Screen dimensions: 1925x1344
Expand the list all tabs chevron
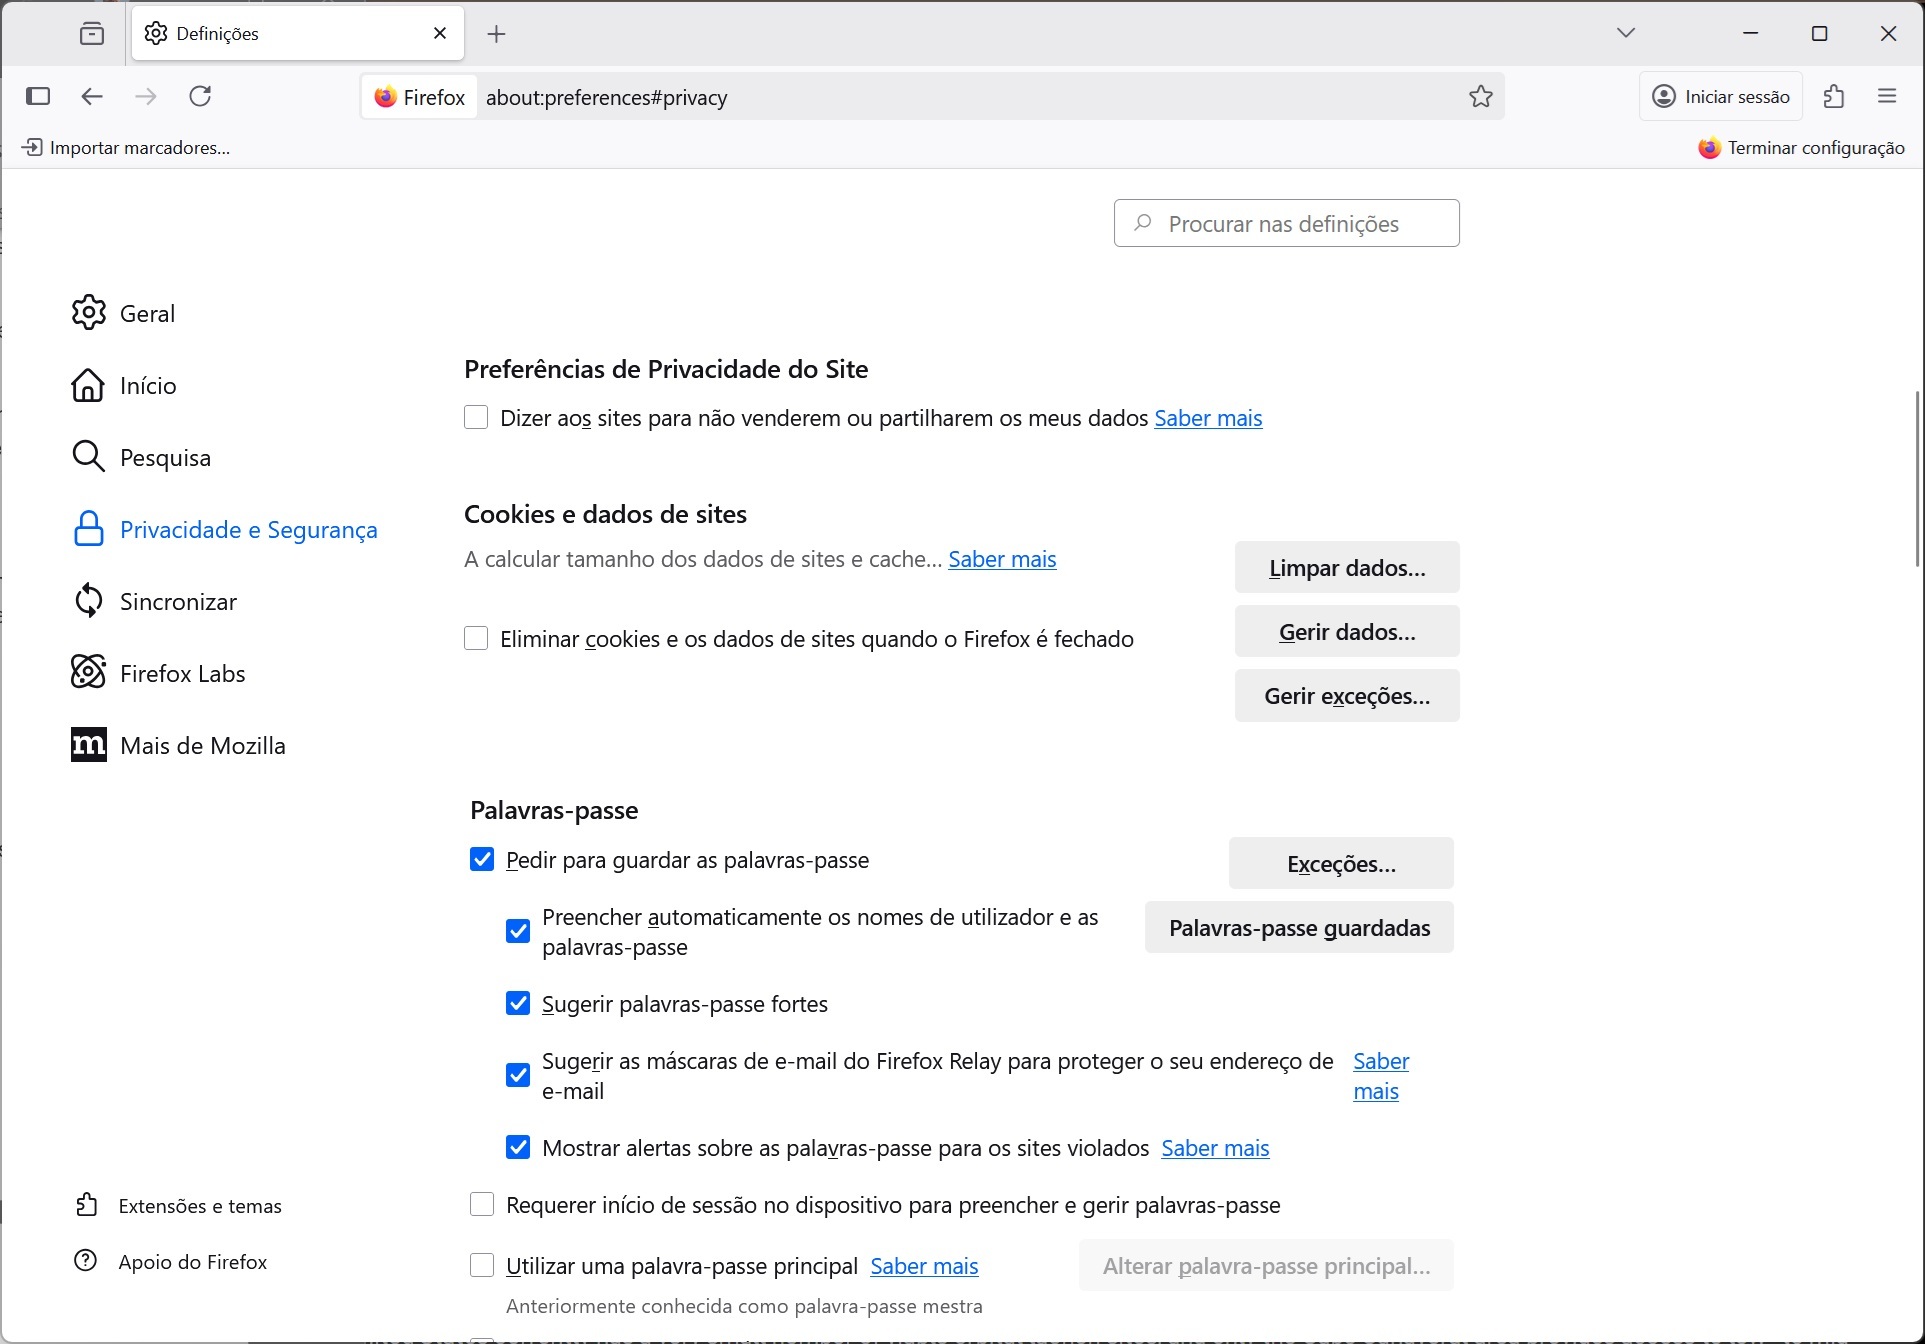coord(1625,33)
